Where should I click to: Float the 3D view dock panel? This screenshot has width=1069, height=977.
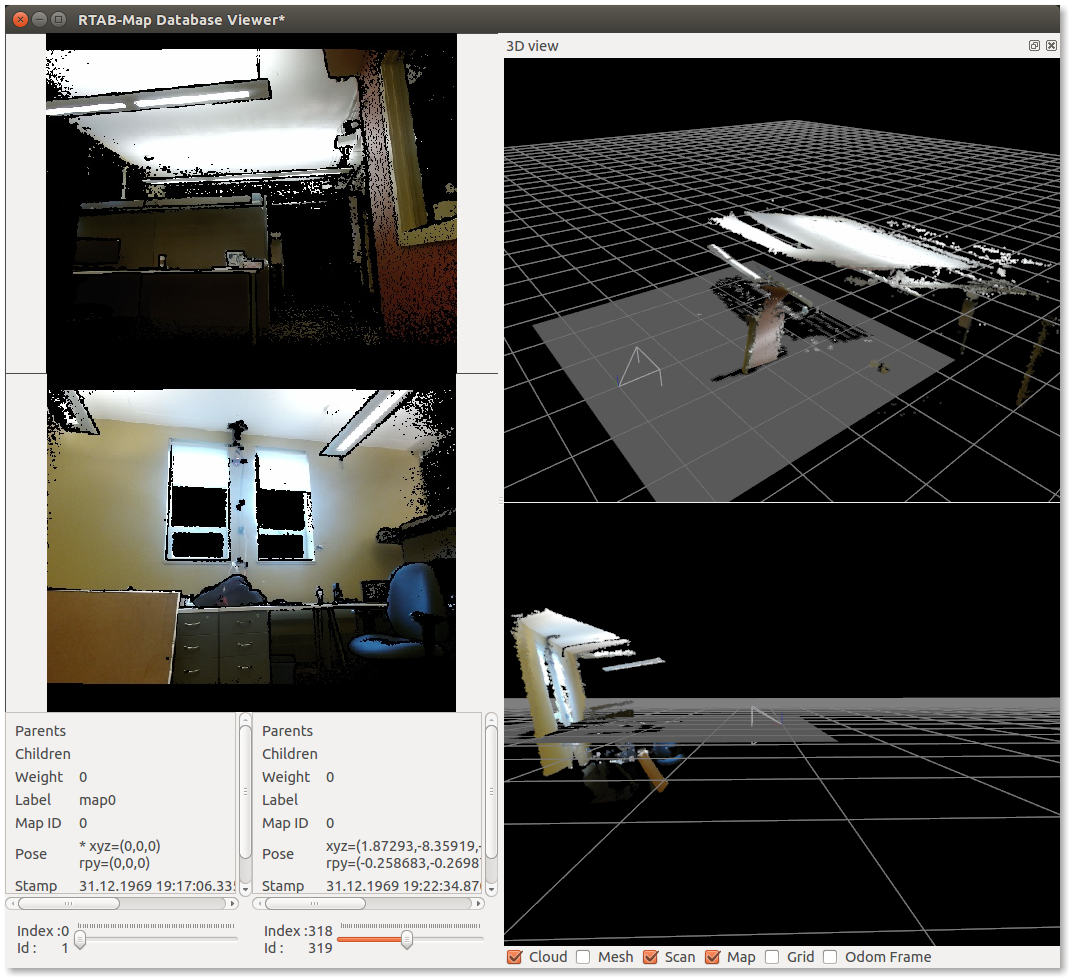pyautogui.click(x=1035, y=46)
